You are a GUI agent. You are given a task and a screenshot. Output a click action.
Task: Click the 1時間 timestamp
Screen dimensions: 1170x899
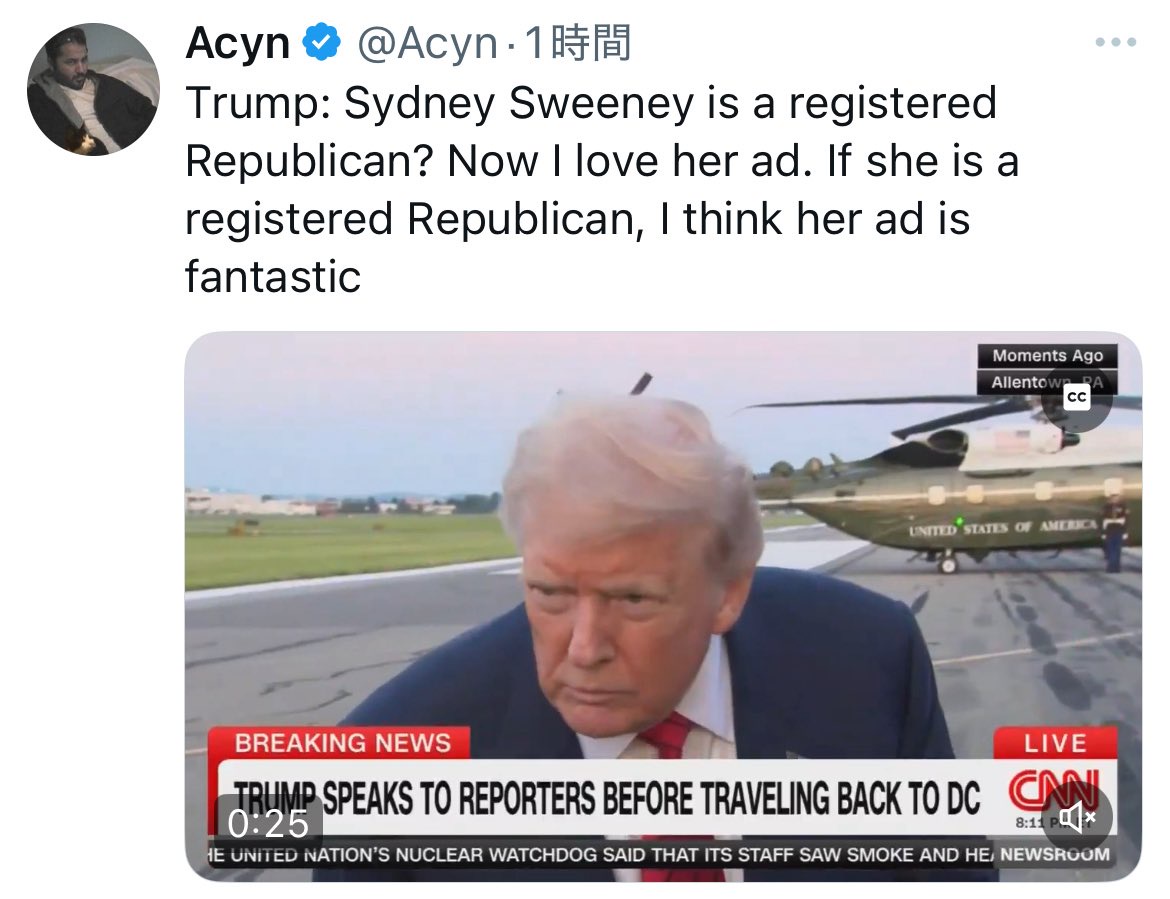578,43
